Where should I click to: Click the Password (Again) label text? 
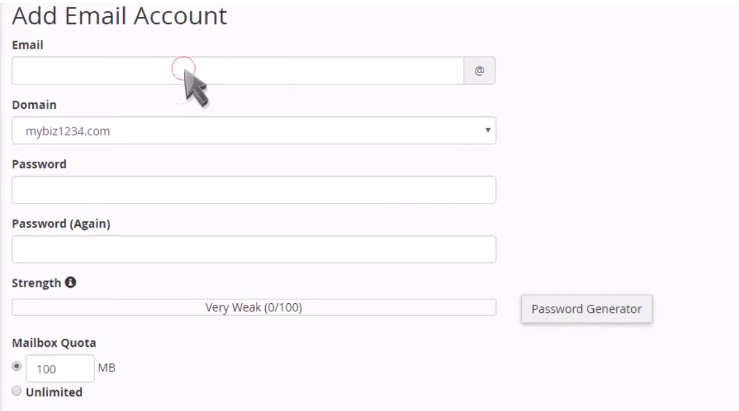(61, 223)
